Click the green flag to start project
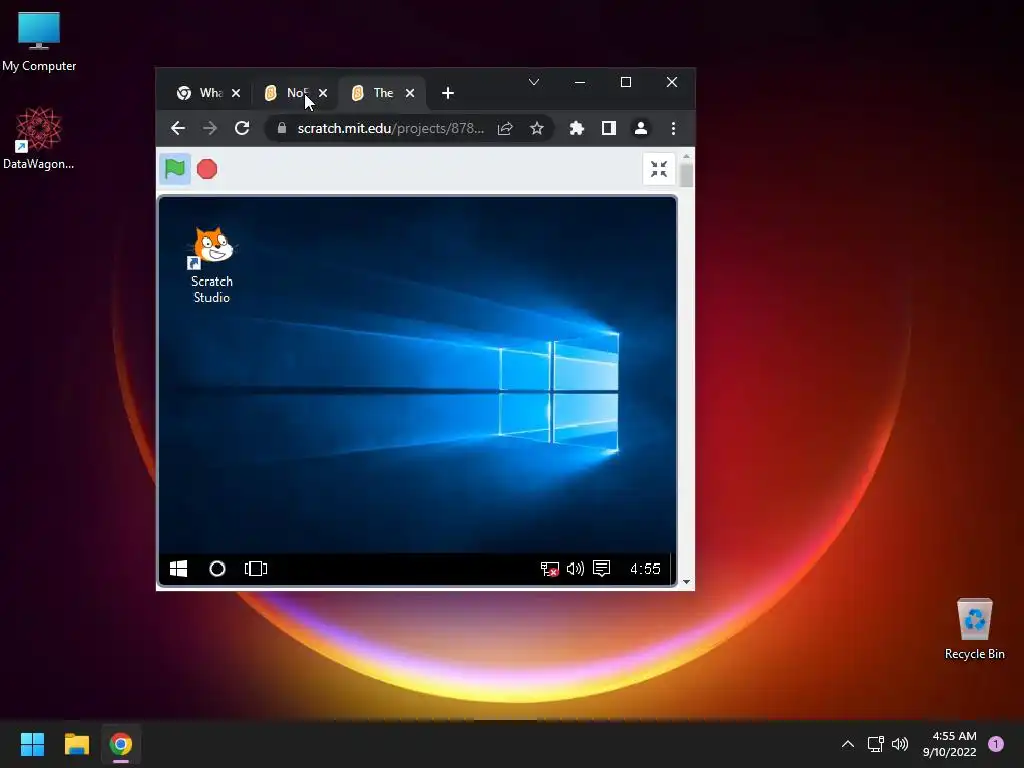 pyautogui.click(x=175, y=169)
